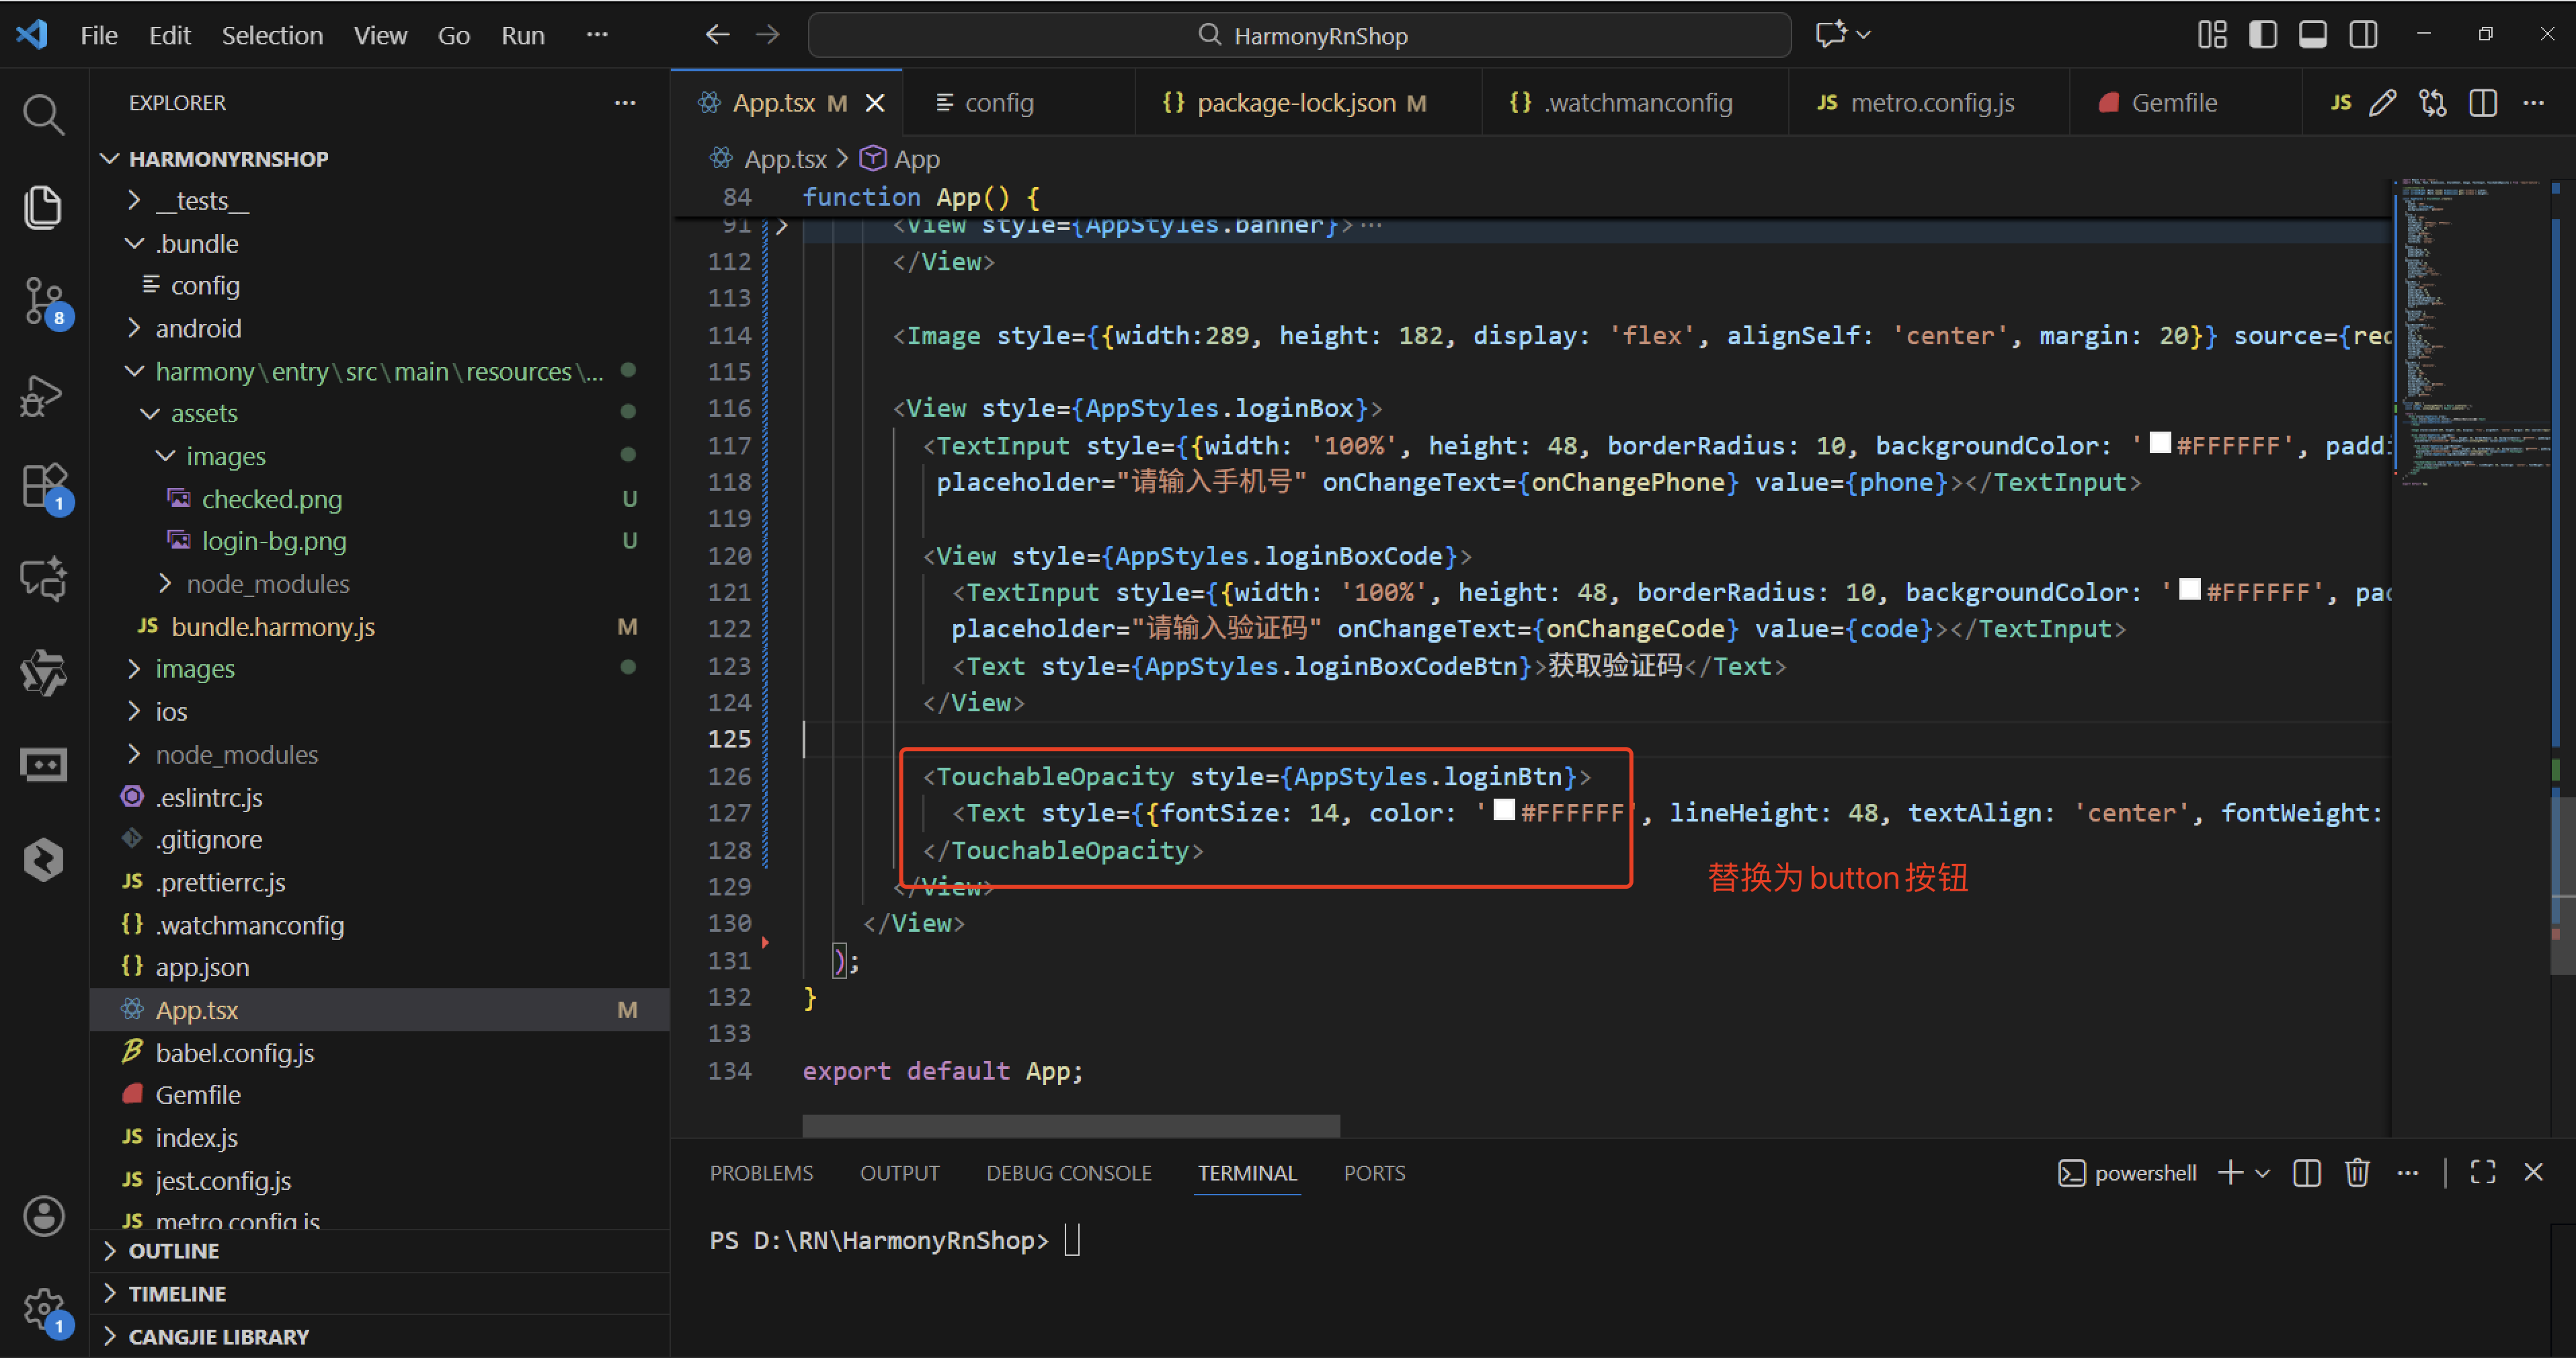Open the Accounts icon in activity bar
Image resolution: width=2576 pixels, height=1358 pixels.
click(43, 1216)
